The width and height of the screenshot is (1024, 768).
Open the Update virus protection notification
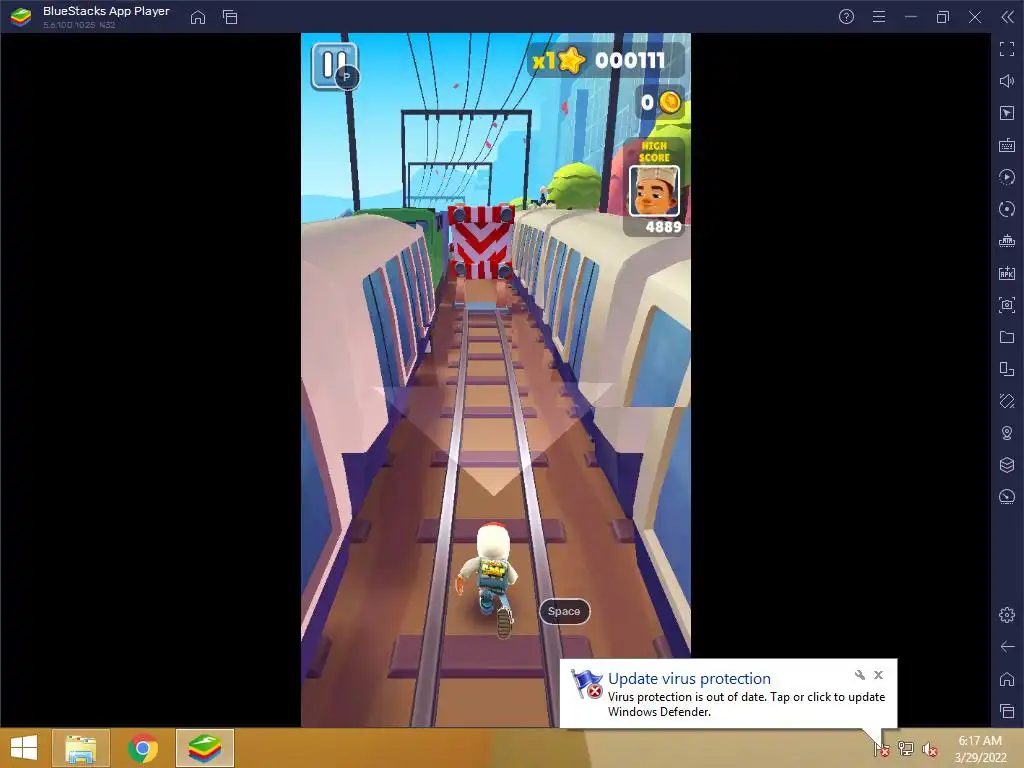point(689,679)
